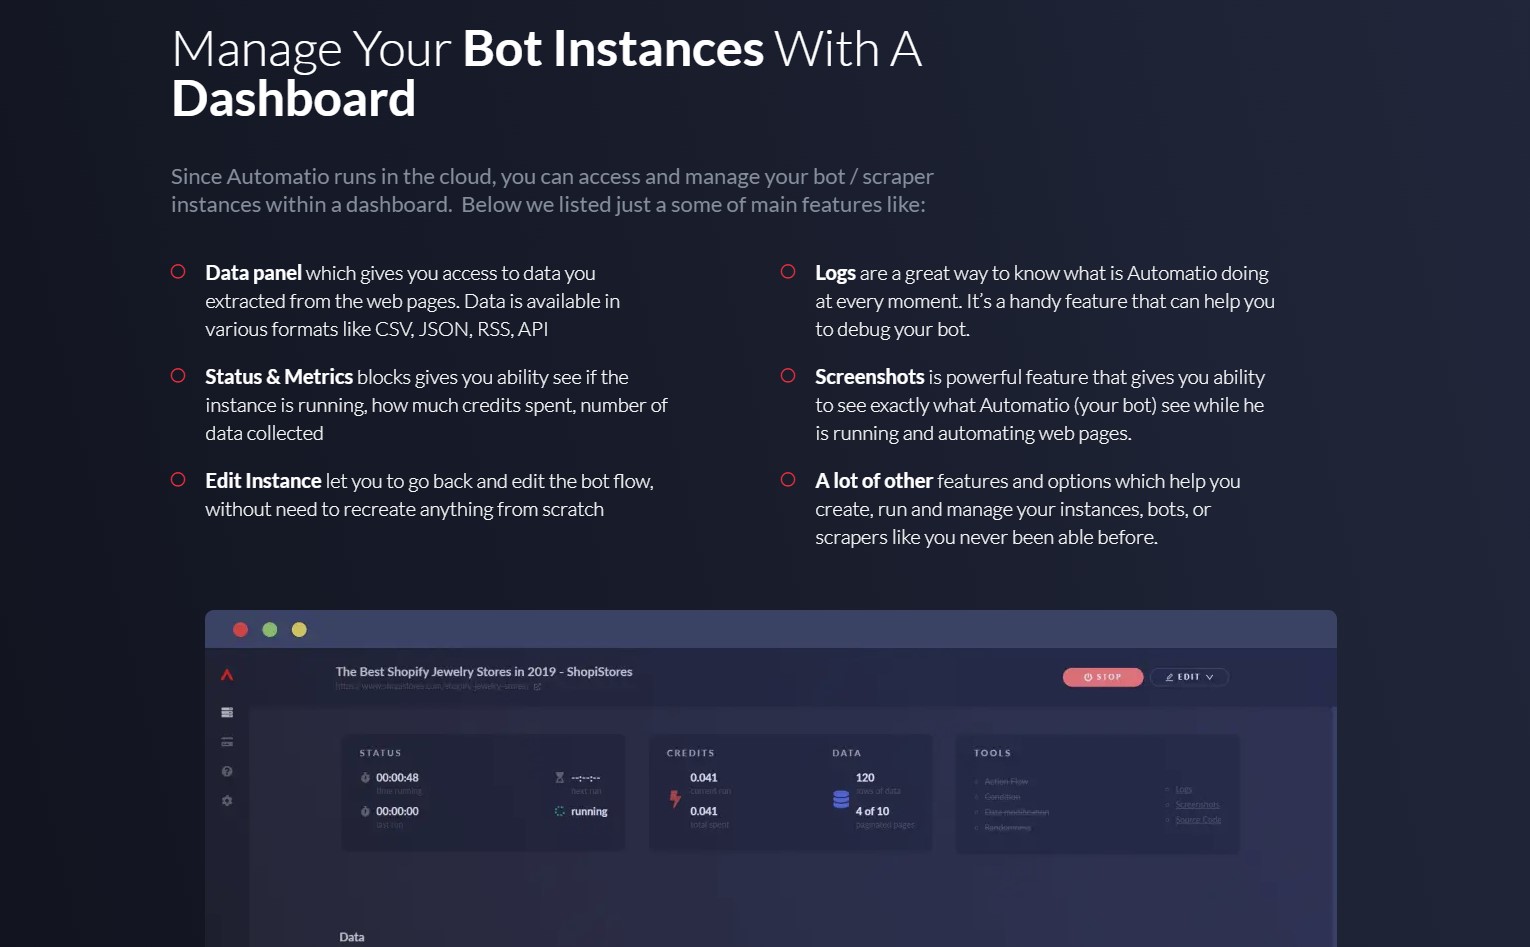Click the '0.041' total spent credits value

(703, 811)
